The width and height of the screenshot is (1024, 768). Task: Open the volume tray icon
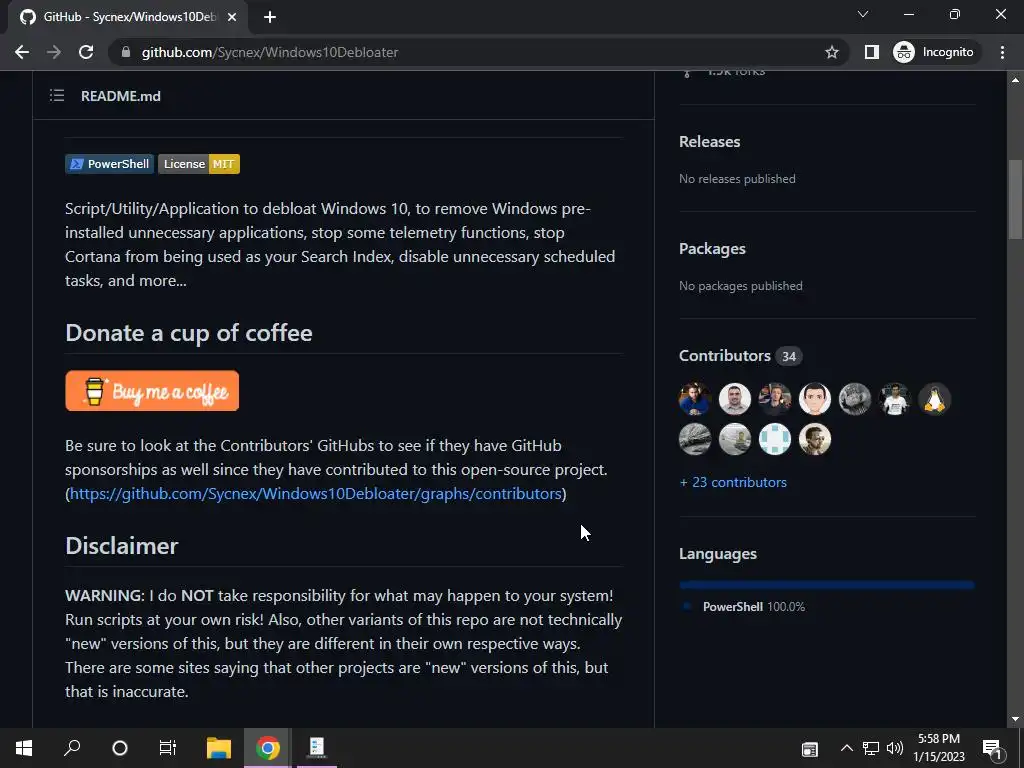pos(895,748)
